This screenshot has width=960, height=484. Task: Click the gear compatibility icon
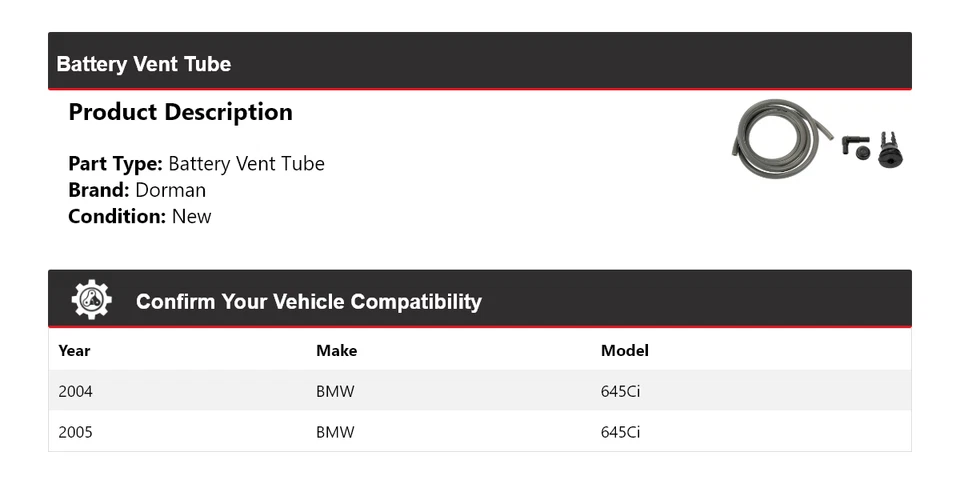[x=91, y=300]
